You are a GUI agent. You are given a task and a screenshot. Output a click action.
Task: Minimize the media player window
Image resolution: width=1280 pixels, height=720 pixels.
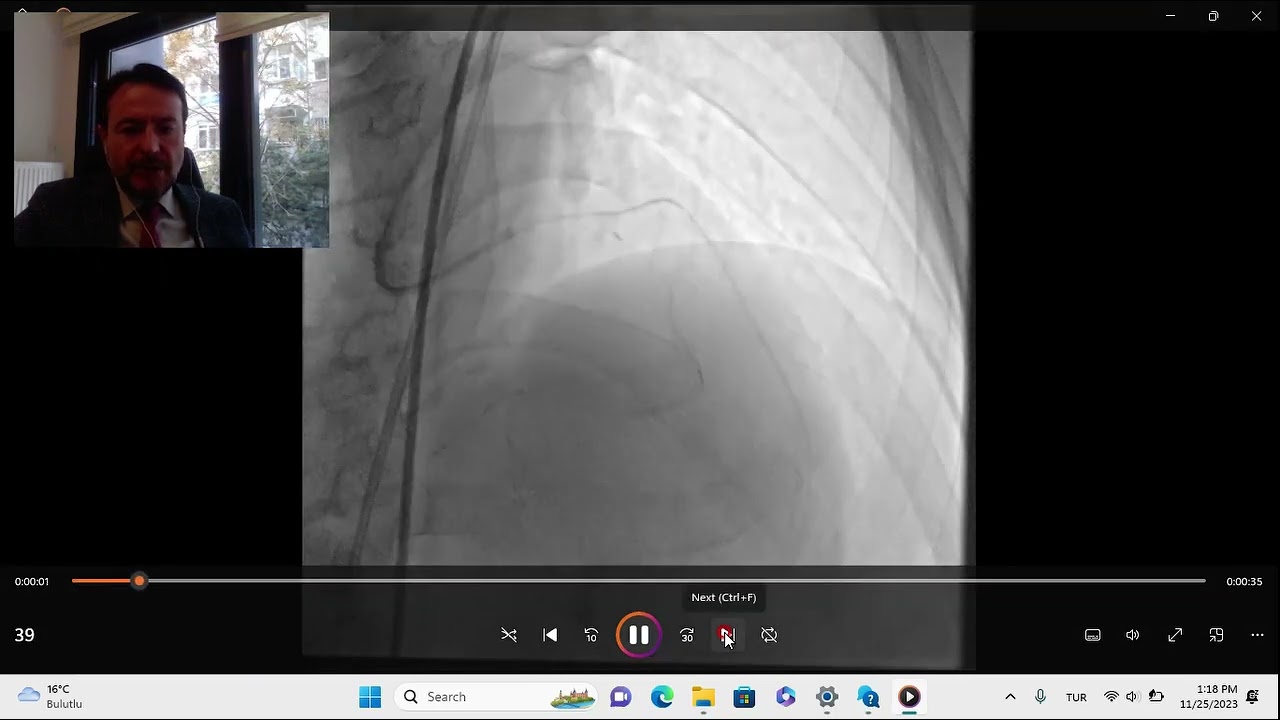point(1170,16)
